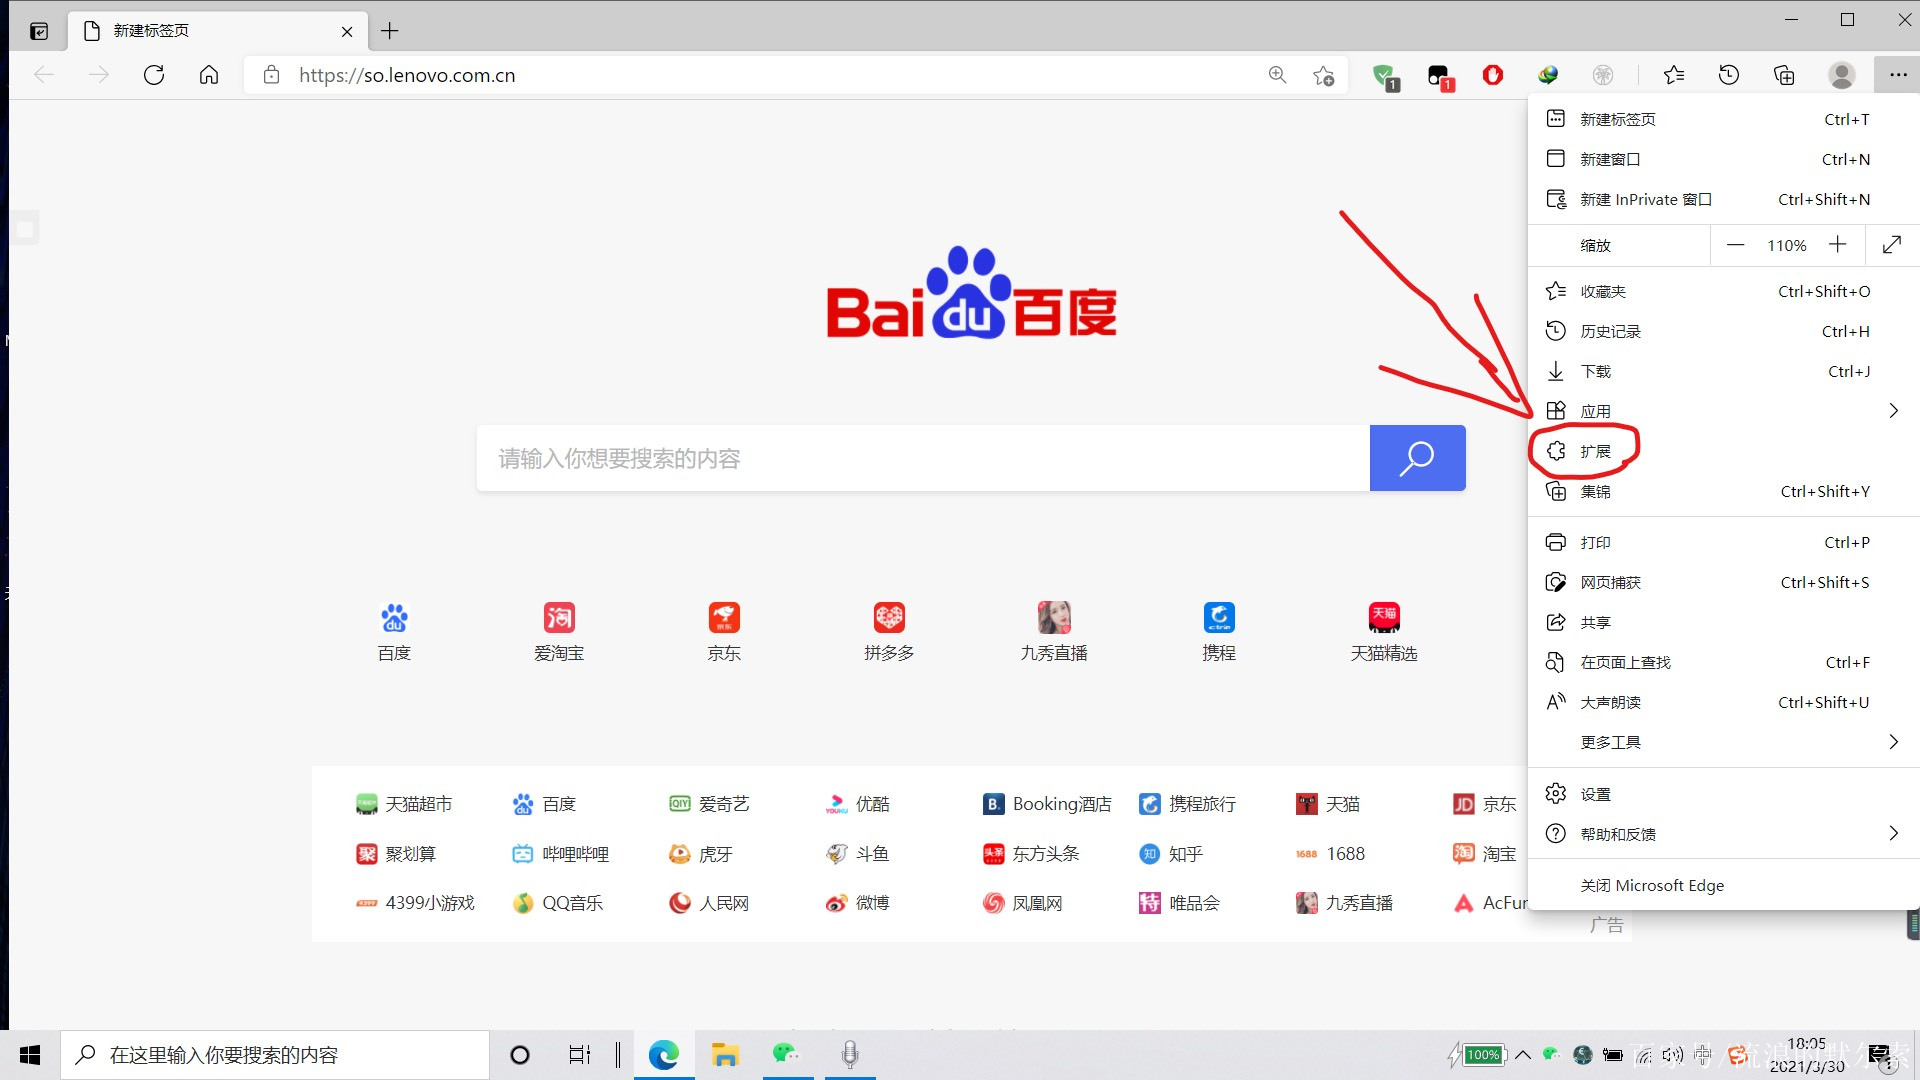Screen dimensions: 1920x1080
Task: Open Booking酒店 link
Action: coord(1047,804)
